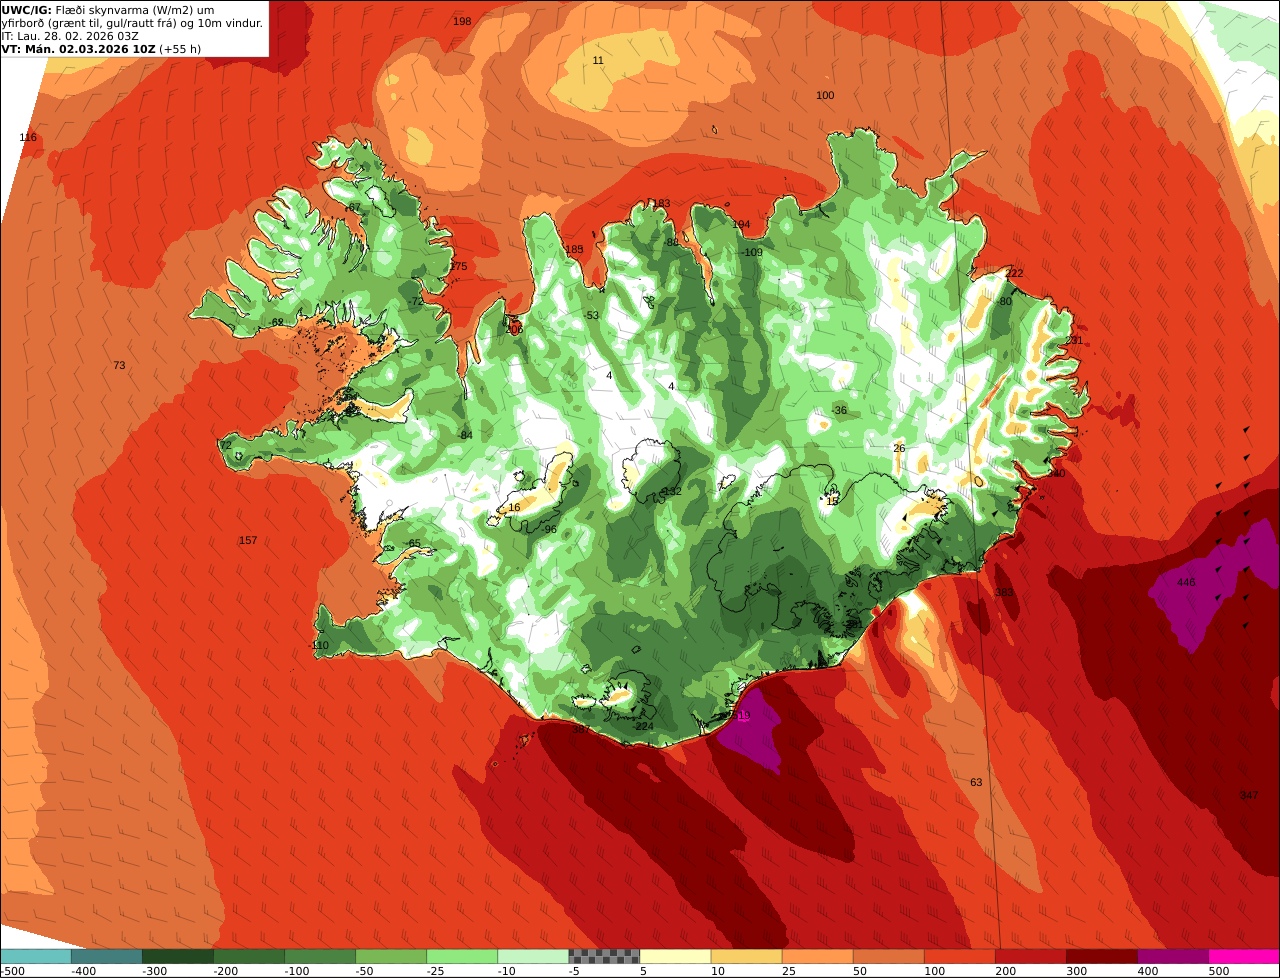Click the legend tick label -300

[155, 970]
